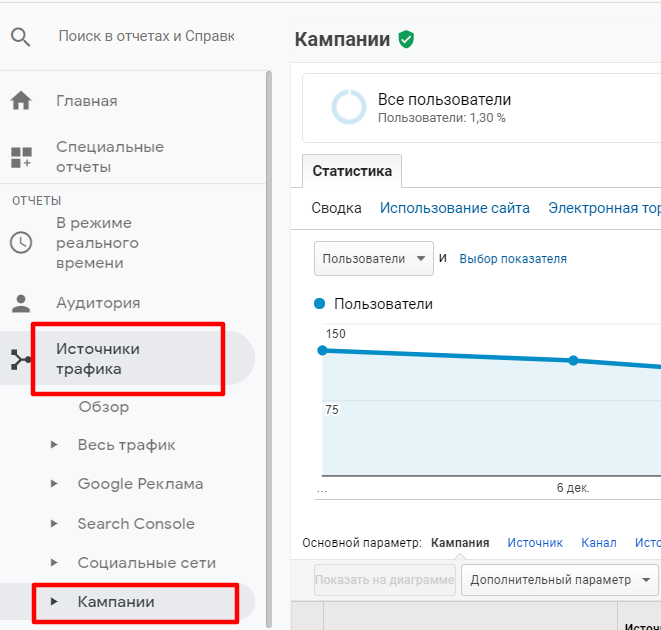Screen dimensions: 661x630
Task: Click the Выбор показателя link
Action: (x=512, y=259)
